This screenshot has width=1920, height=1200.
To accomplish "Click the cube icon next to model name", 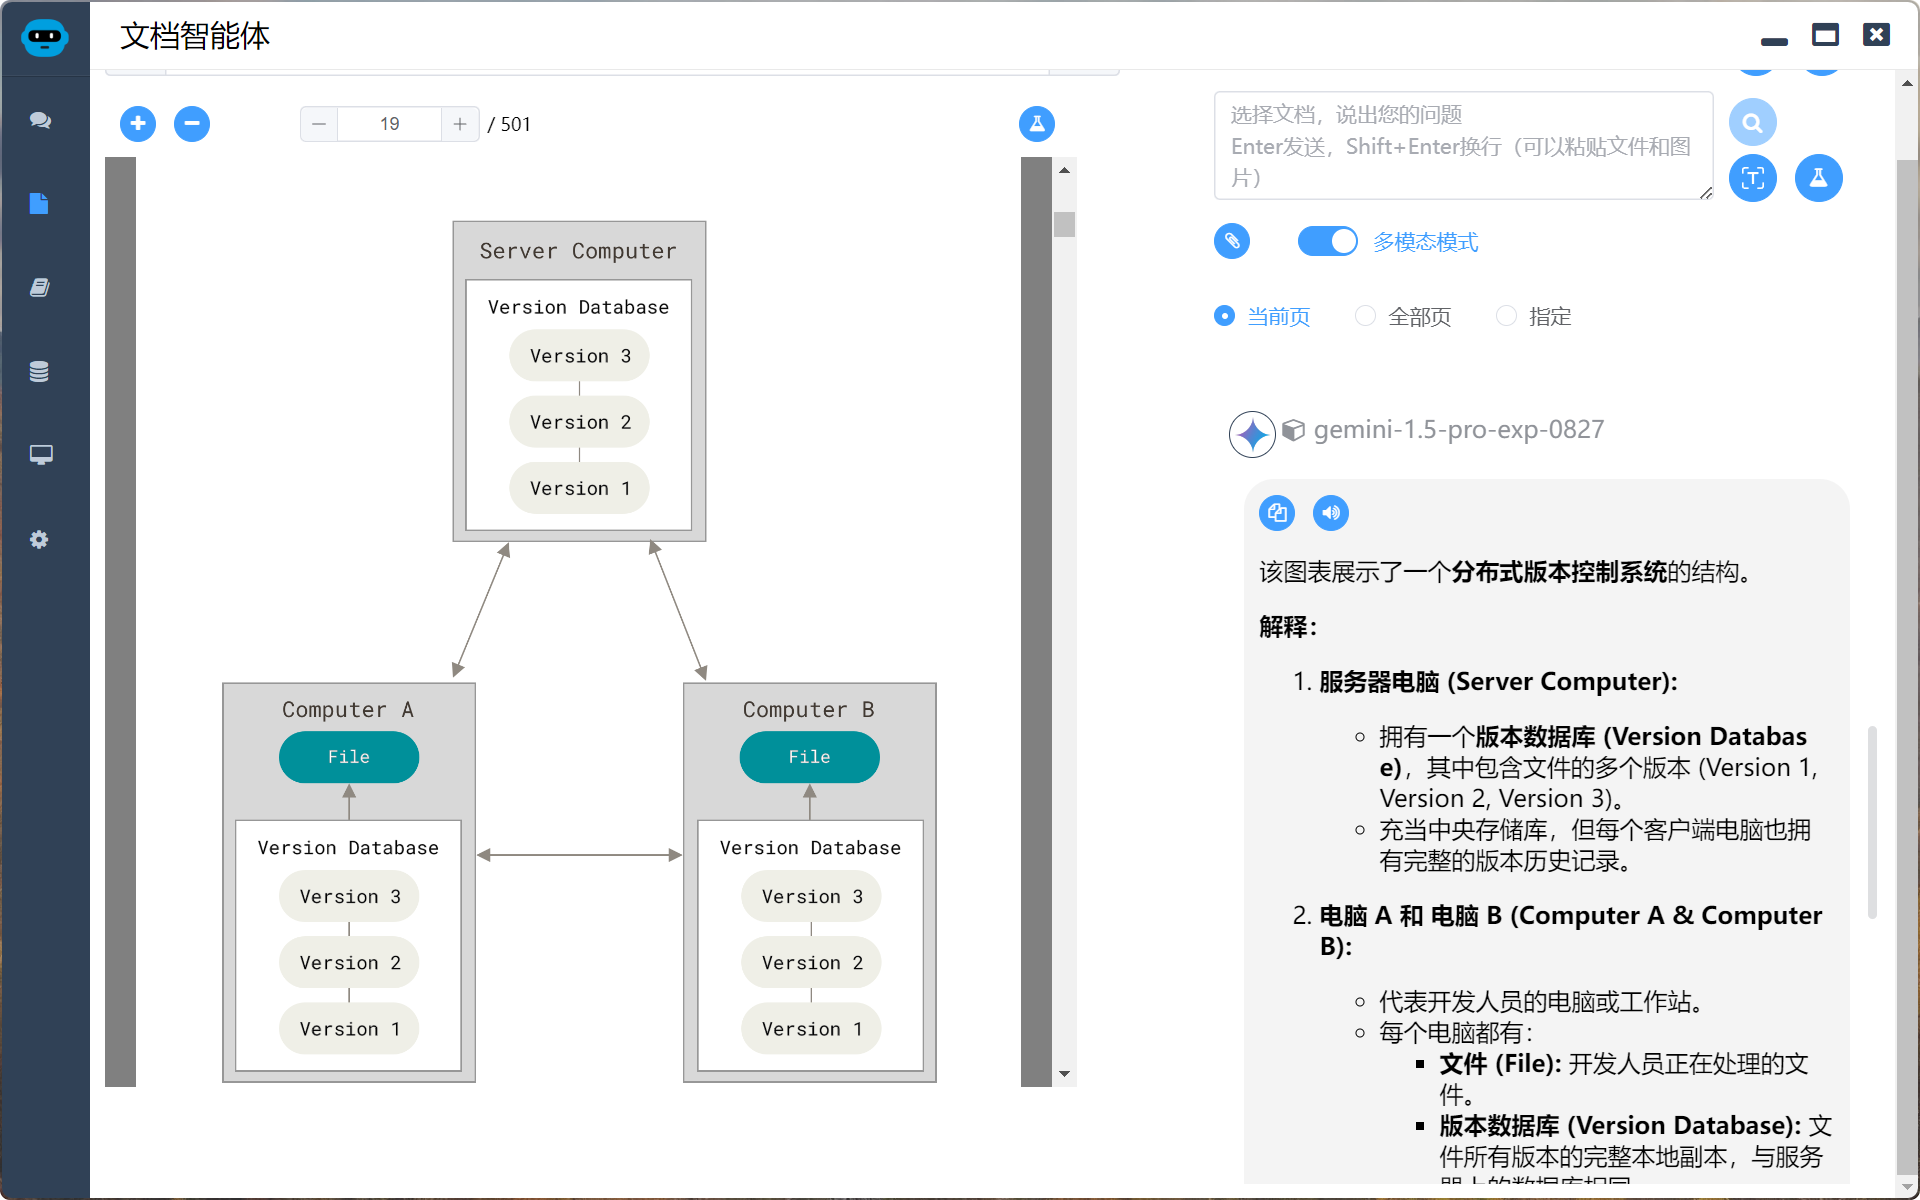I will [x=1294, y=430].
